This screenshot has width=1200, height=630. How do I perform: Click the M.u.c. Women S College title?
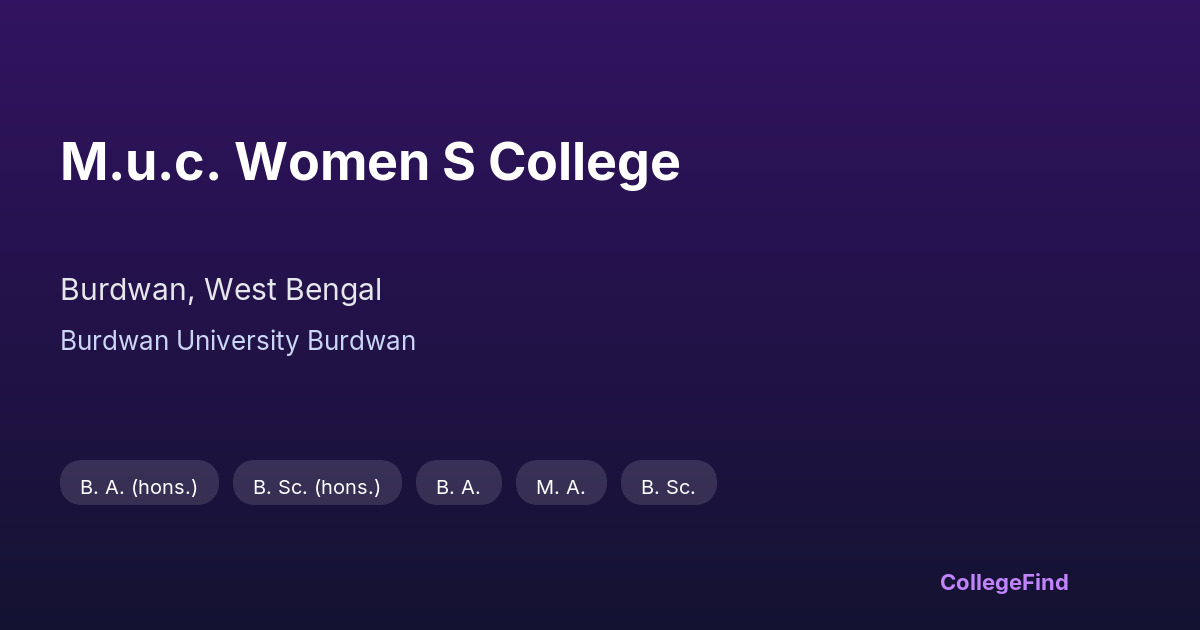pyautogui.click(x=370, y=162)
